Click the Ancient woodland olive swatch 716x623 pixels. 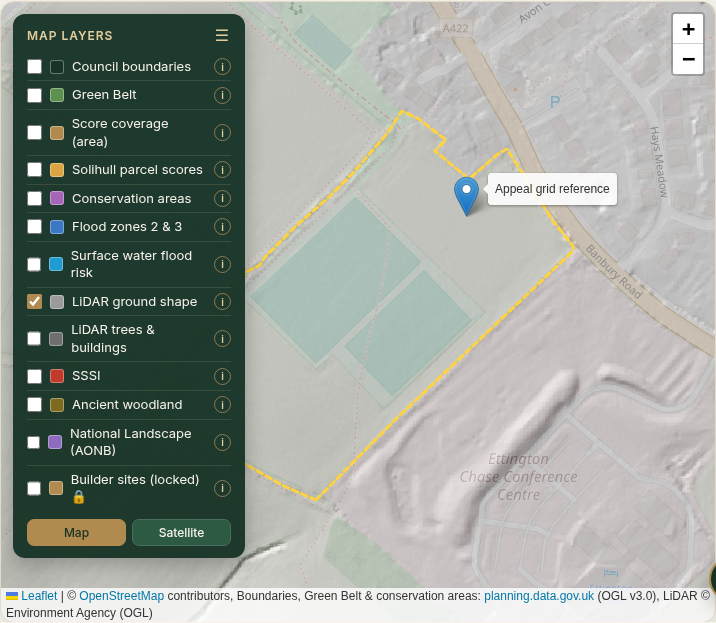tap(57, 405)
